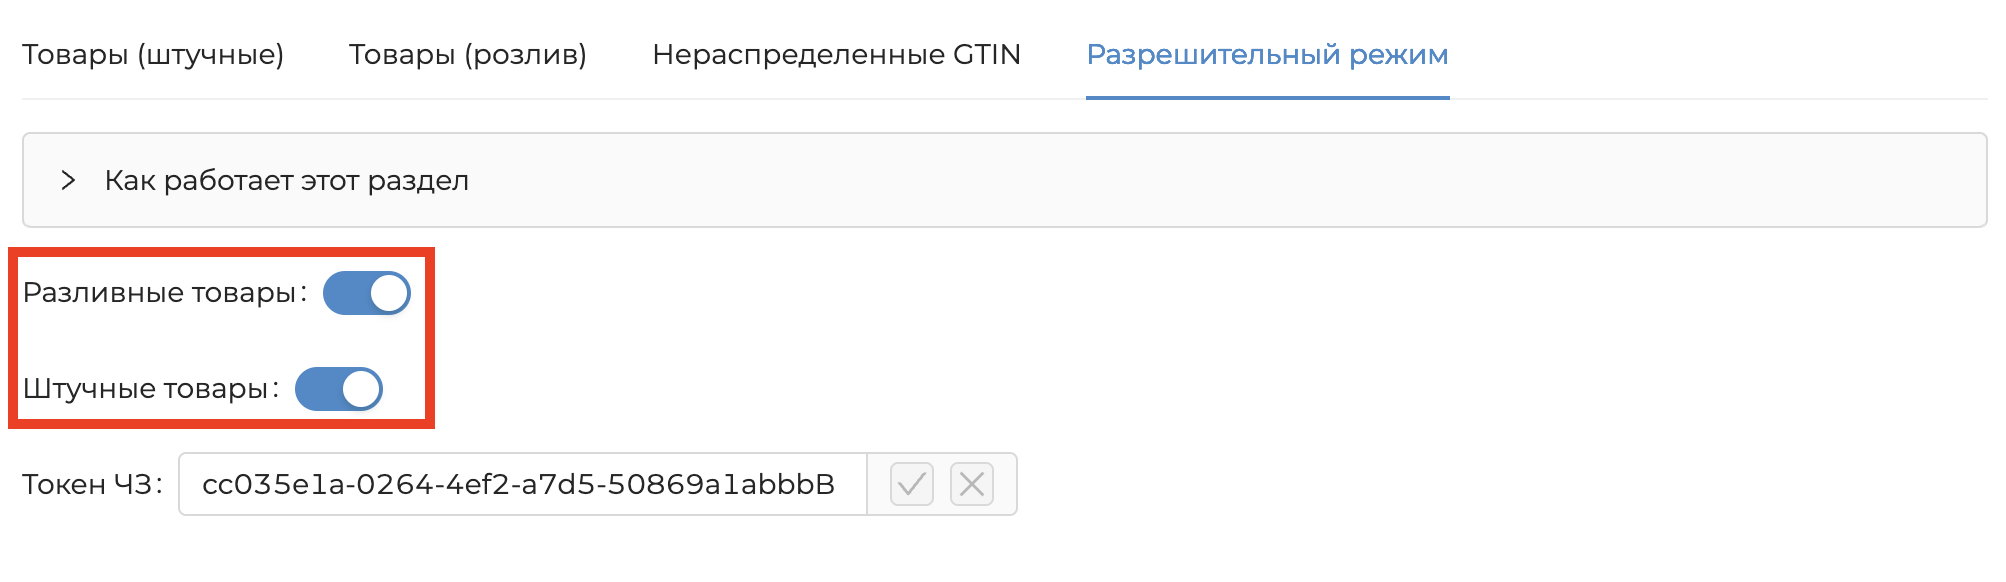The image size is (2006, 582).
Task: Switch to the Товары (штучные) tab
Action: (153, 54)
